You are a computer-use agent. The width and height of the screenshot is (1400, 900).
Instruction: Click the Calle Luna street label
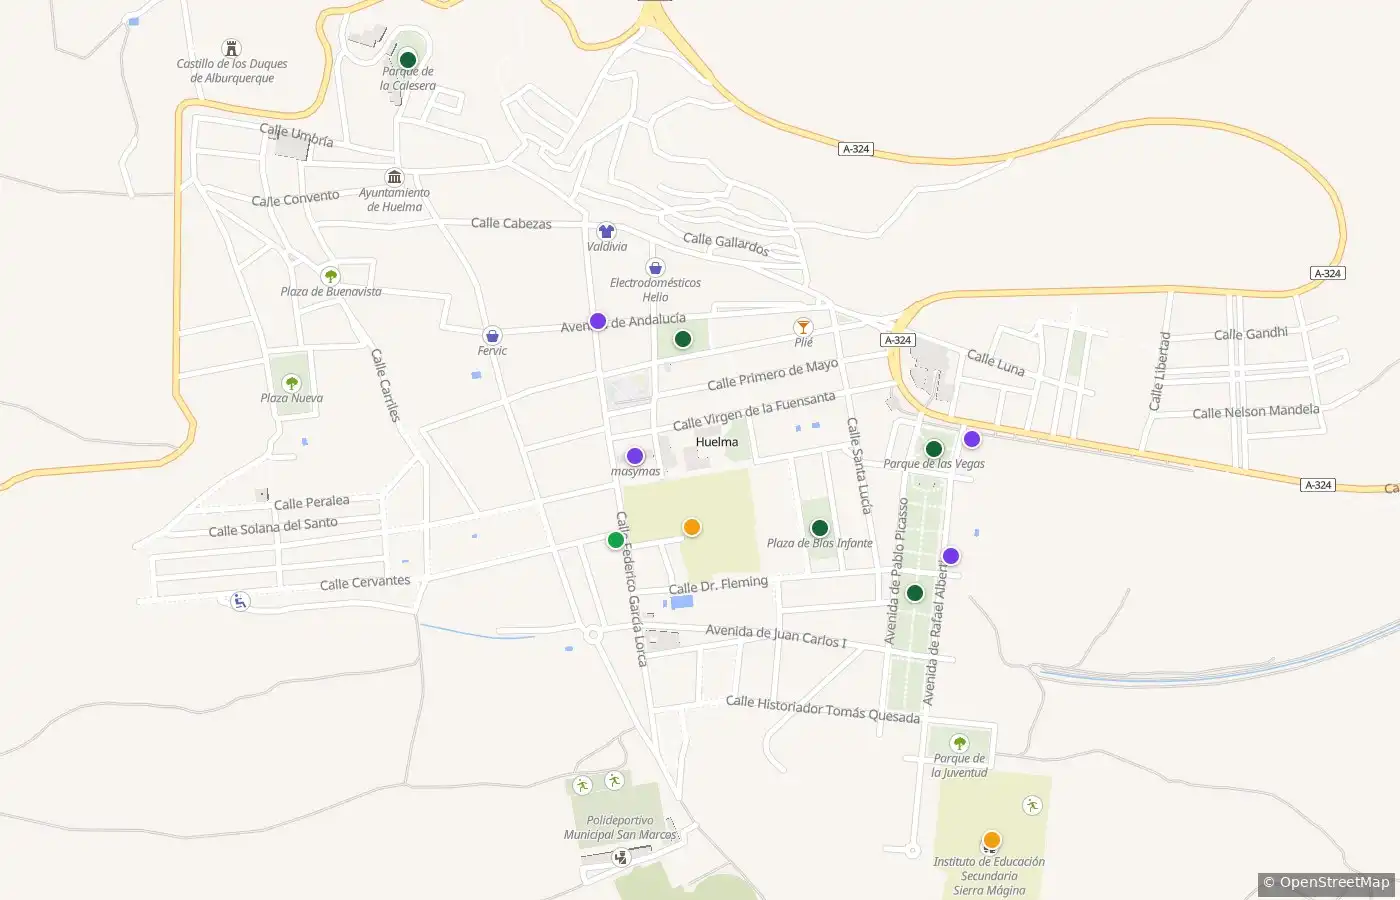coord(996,362)
